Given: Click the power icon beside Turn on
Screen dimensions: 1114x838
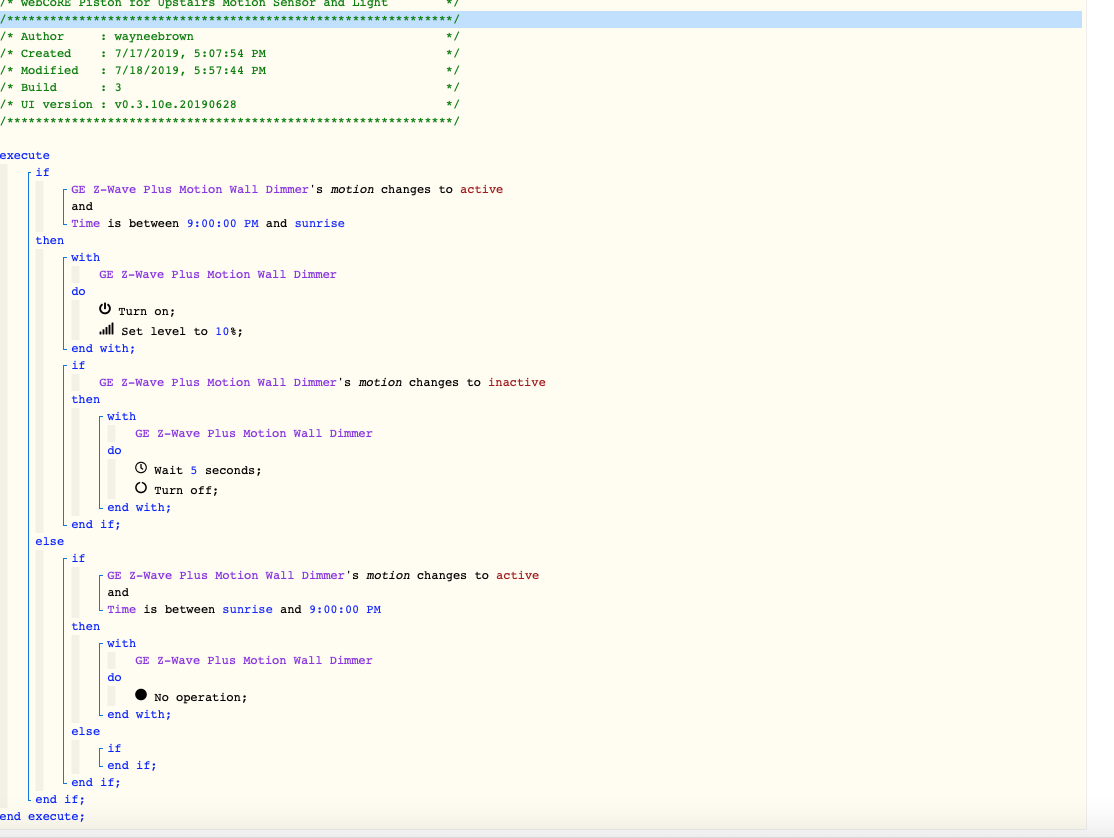Looking at the screenshot, I should 105,309.
